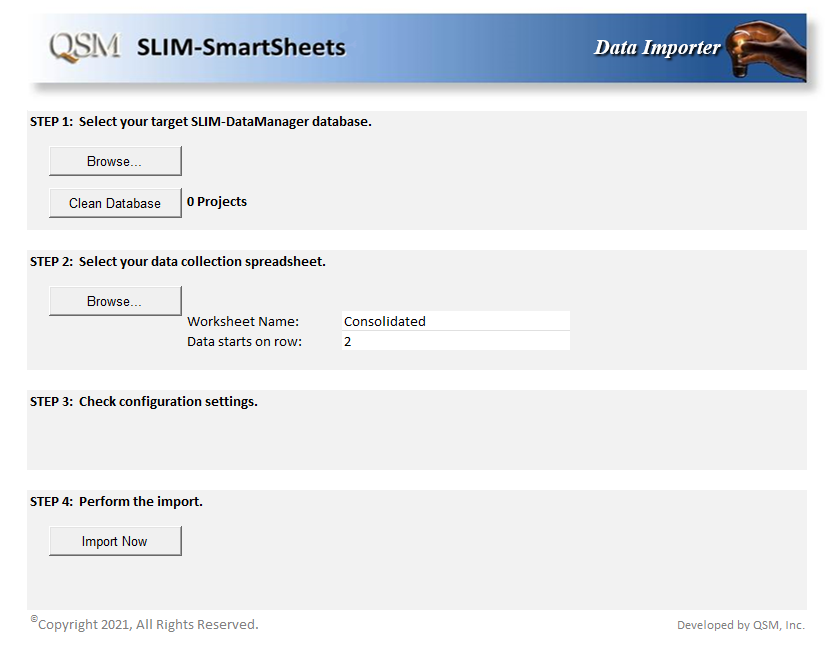Click the Data Importer banner text
This screenshot has width=829, height=648.
(x=657, y=48)
